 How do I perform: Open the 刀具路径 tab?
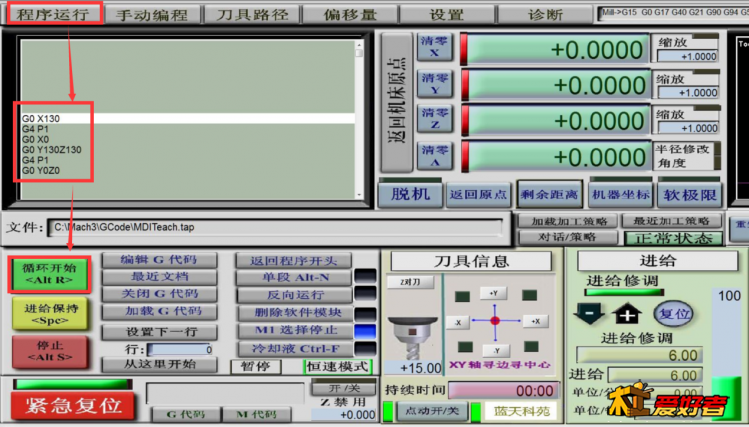[252, 14]
